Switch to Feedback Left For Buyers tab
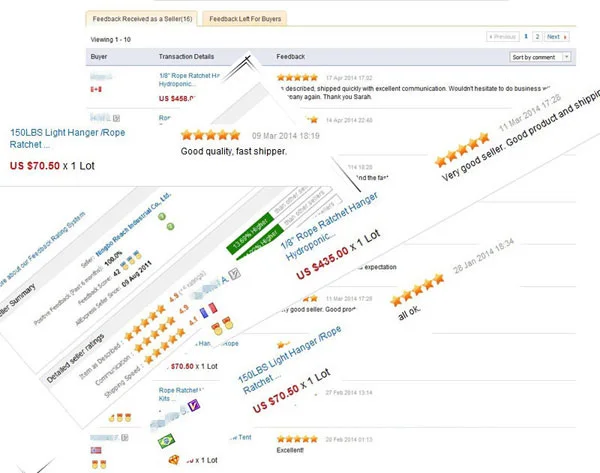This screenshot has width=600, height=473. pyautogui.click(x=245, y=19)
